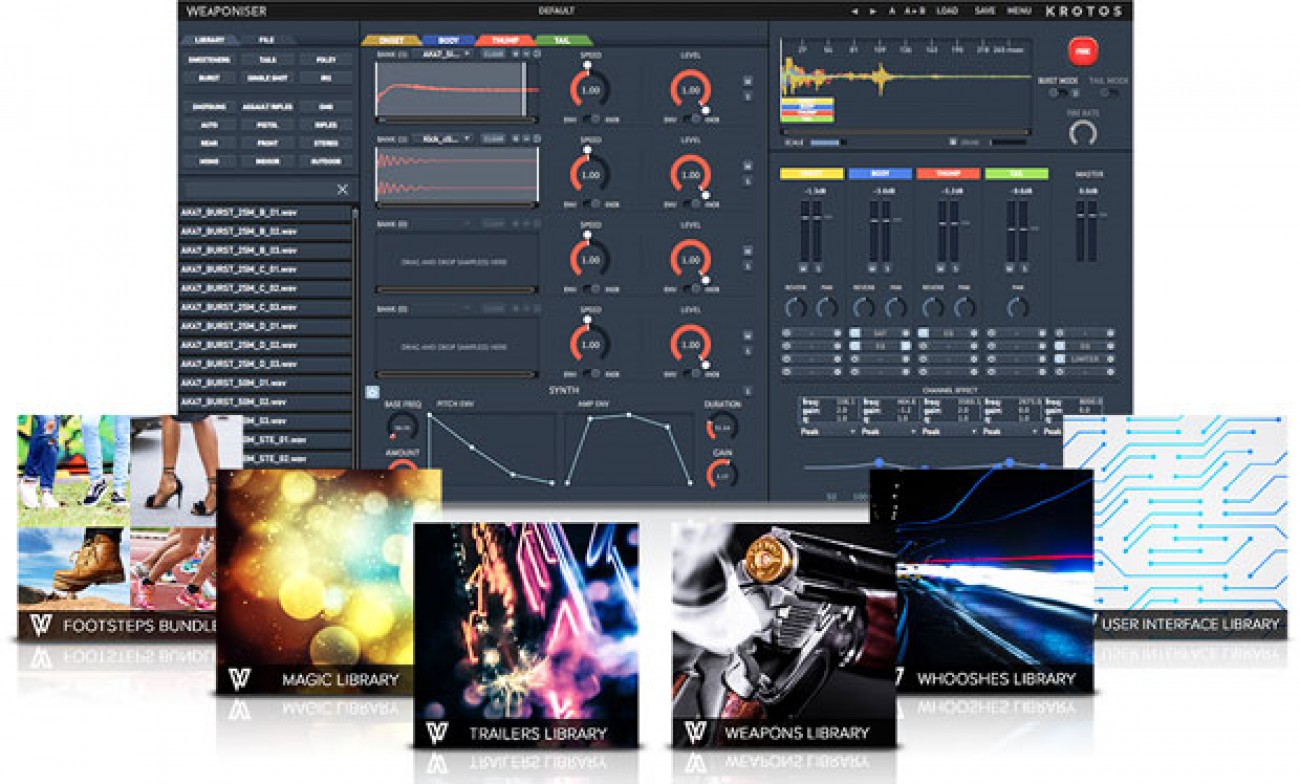Click the first bank's Speed knob
The width and height of the screenshot is (1300, 784).
tap(590, 90)
